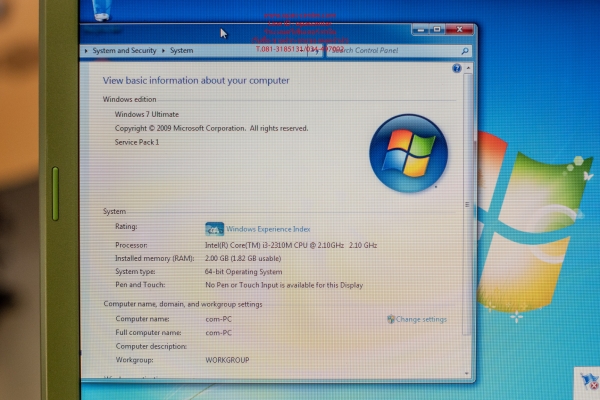Click the vertical scrollbar thumb

coord(467,204)
